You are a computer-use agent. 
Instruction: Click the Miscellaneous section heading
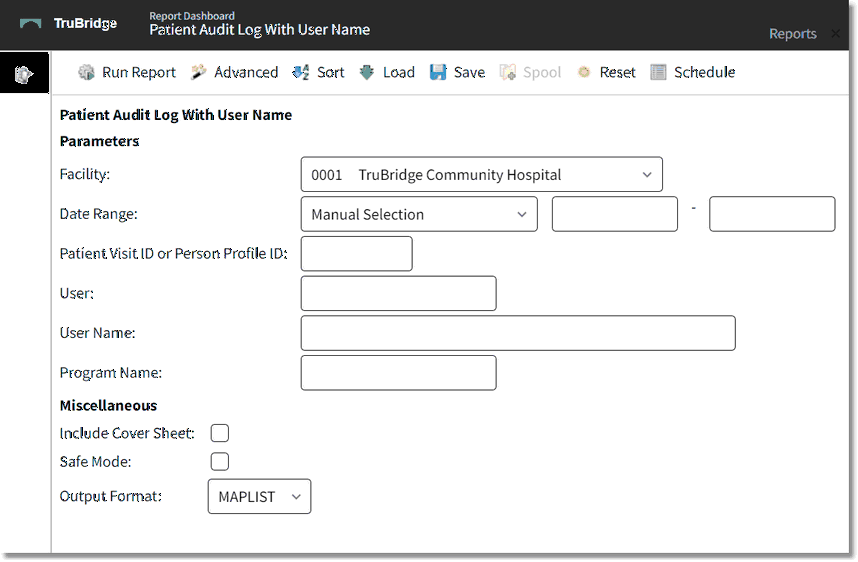pos(108,405)
